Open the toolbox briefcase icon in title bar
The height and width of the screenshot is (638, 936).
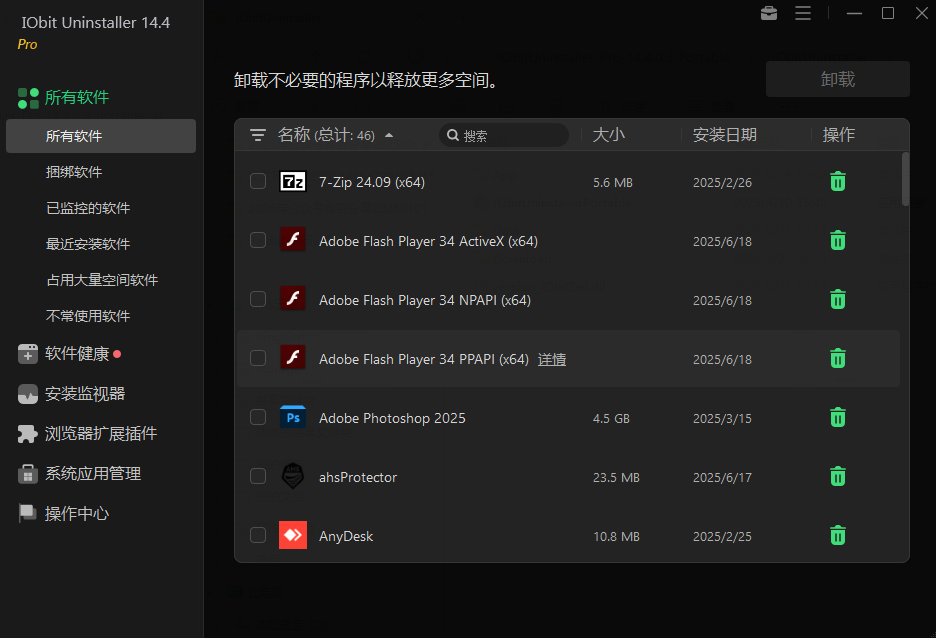[x=769, y=13]
